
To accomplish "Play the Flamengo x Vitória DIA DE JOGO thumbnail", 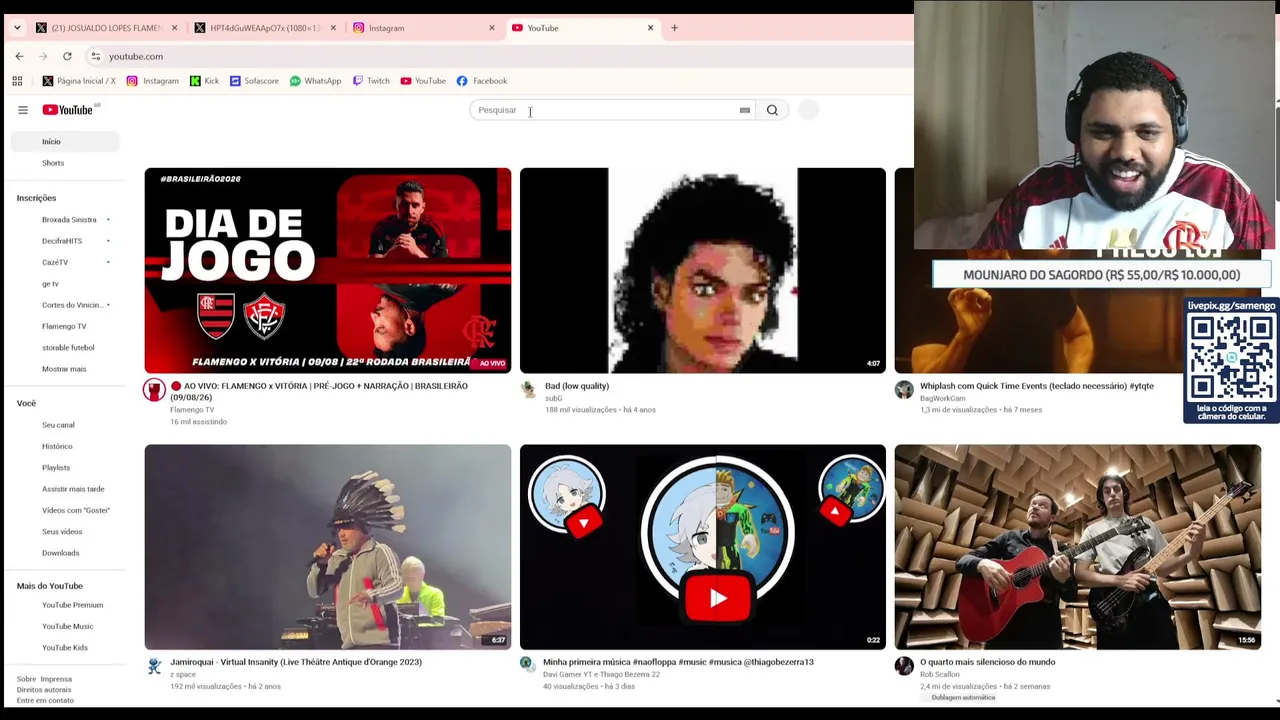I will click(x=328, y=271).
